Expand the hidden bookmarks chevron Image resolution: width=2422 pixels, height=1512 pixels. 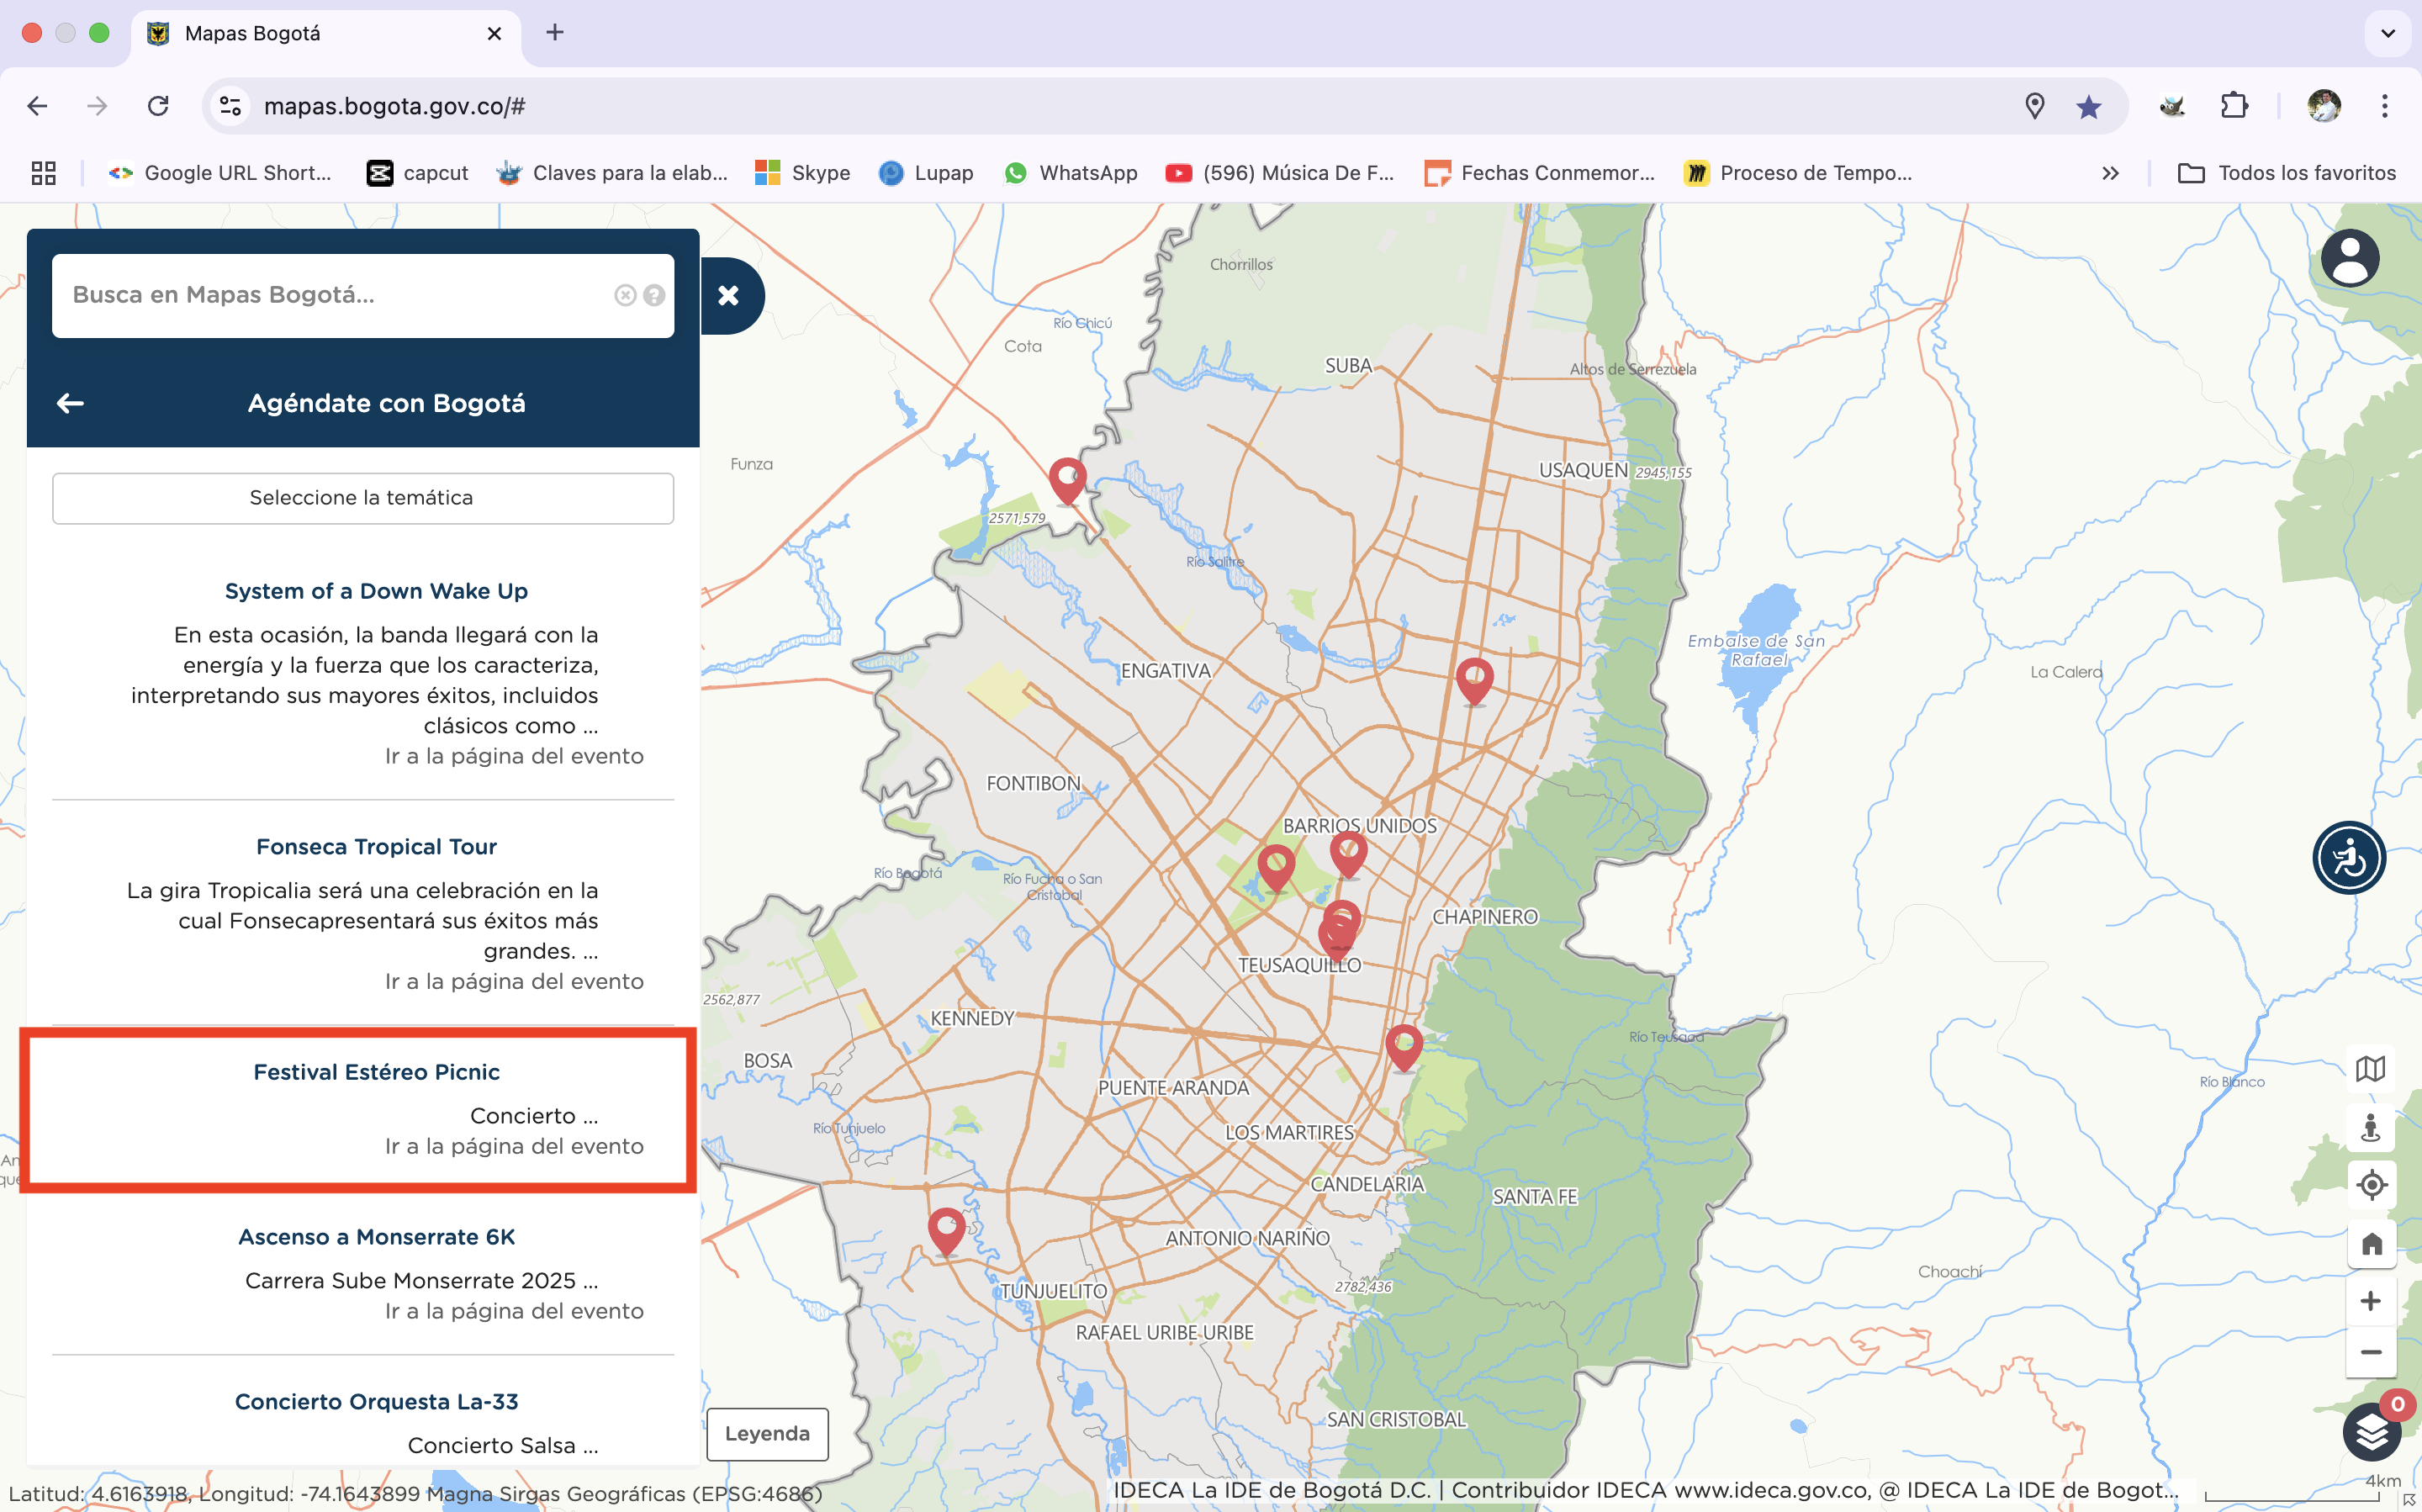2110,173
